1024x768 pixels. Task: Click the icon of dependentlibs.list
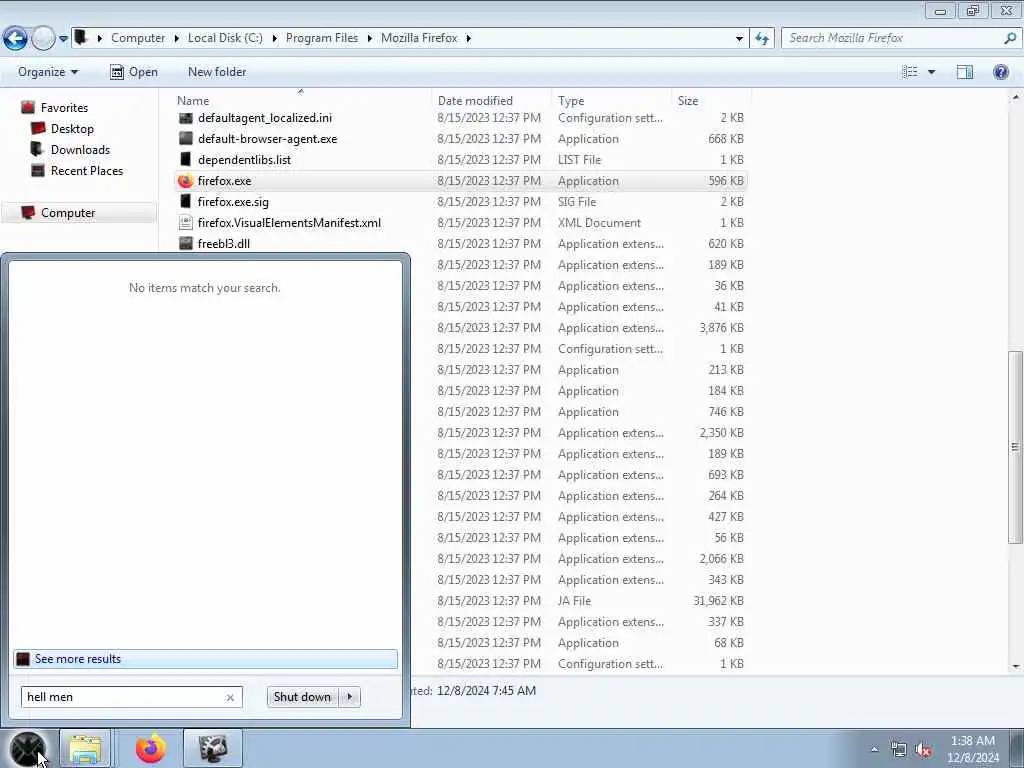tap(185, 159)
